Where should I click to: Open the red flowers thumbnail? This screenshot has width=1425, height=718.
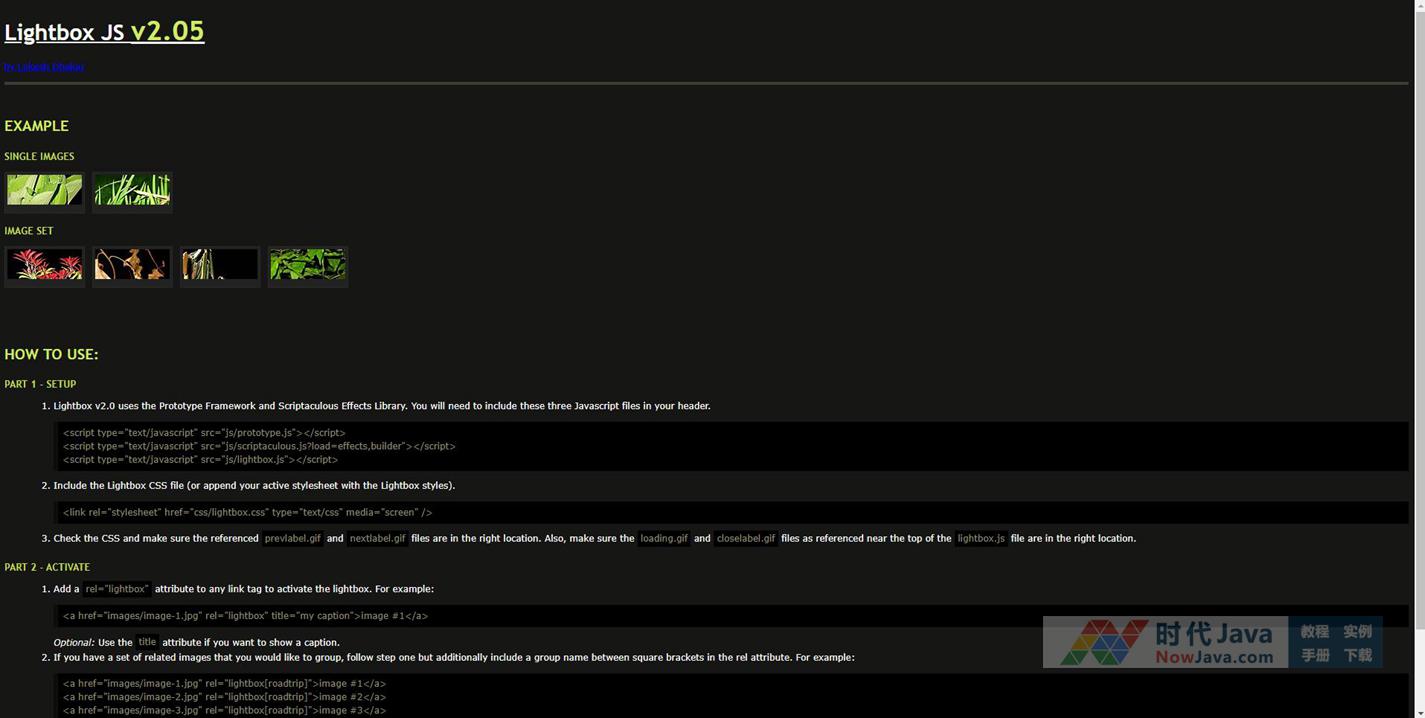click(44, 265)
